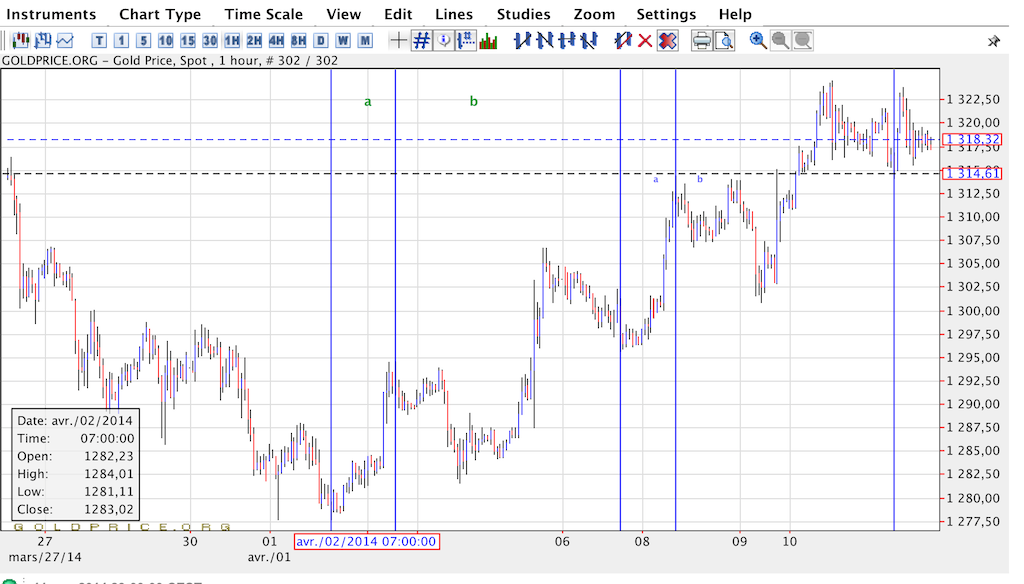This screenshot has height=584, width=1024.
Task: Toggle the crosshair cursor tool
Action: tap(398, 41)
